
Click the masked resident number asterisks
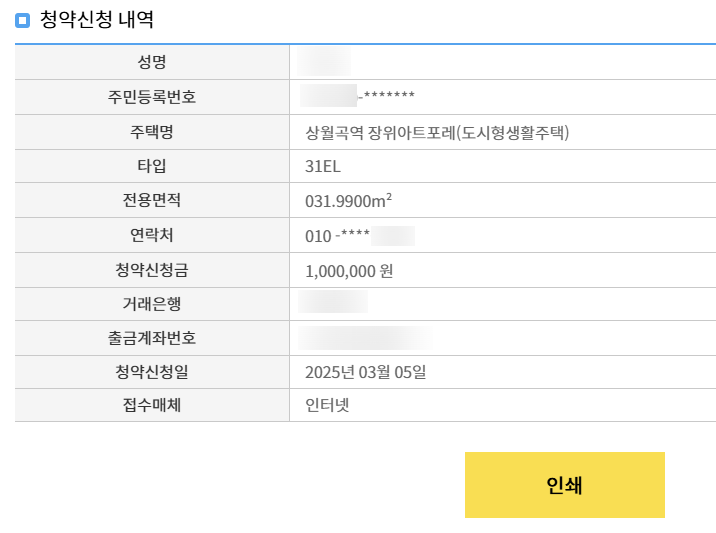click(x=389, y=95)
